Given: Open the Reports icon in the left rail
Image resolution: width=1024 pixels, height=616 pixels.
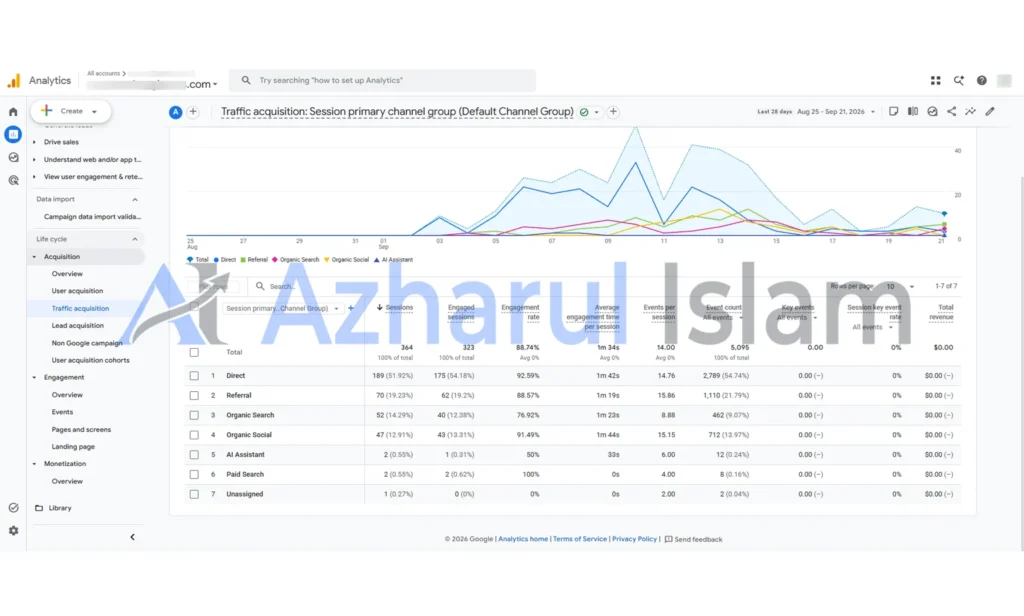Looking at the screenshot, I should click(x=13, y=135).
